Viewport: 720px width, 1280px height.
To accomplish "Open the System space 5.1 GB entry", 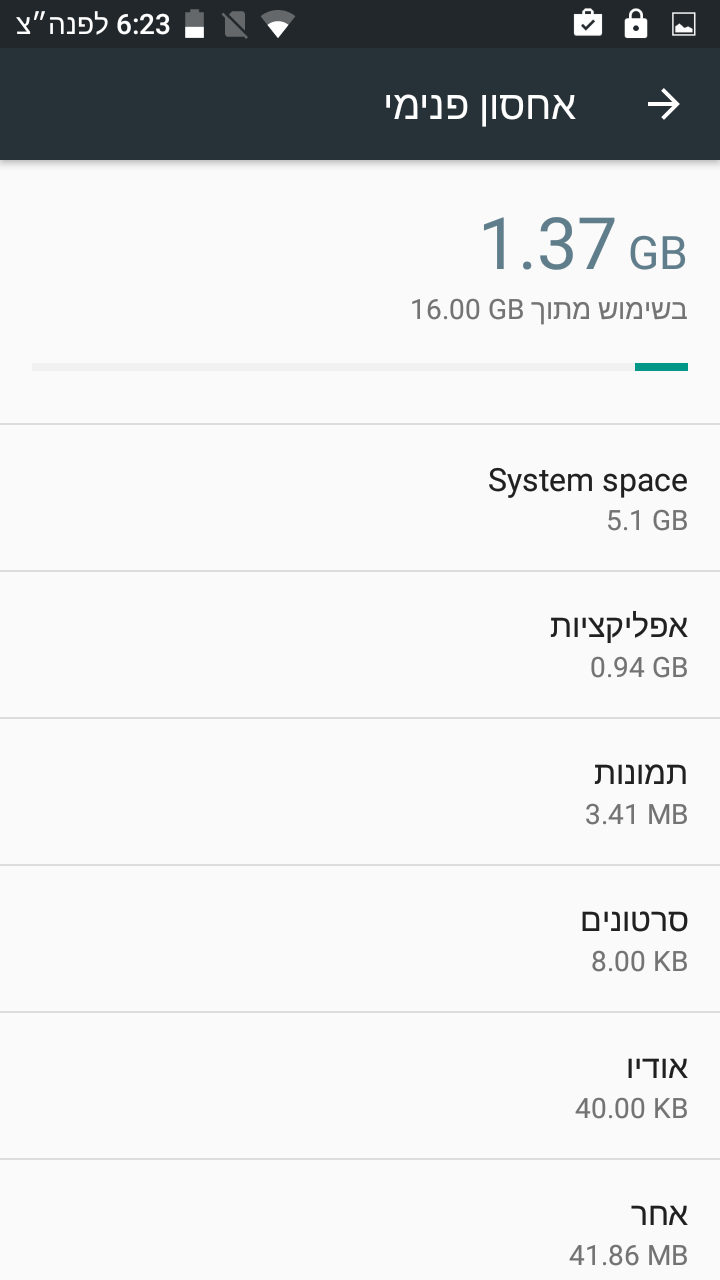I will [x=360, y=498].
